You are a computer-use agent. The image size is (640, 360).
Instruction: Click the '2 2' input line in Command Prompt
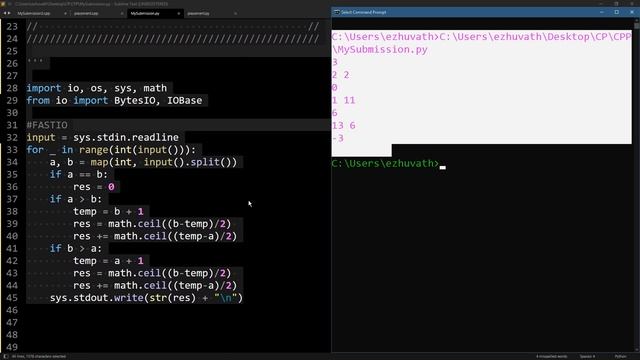340,75
